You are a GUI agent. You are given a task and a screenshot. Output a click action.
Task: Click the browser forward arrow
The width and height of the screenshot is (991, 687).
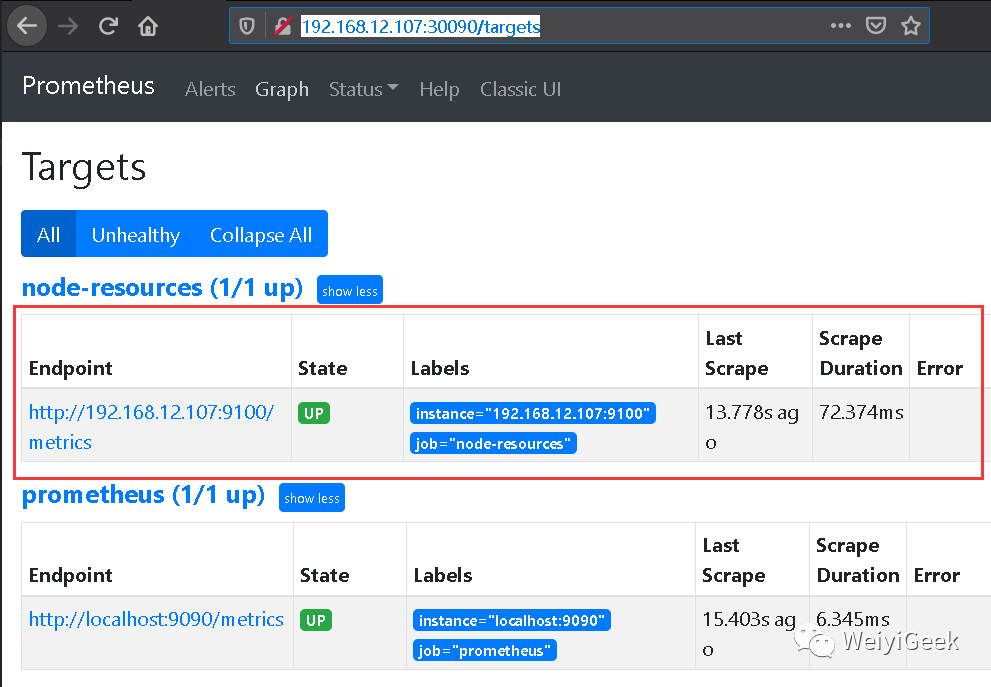point(68,26)
